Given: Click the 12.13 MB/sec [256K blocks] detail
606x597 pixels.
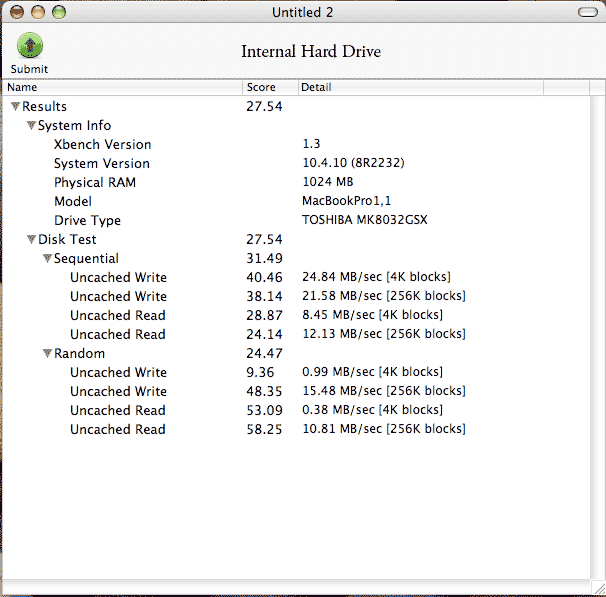Looking at the screenshot, I should (384, 333).
